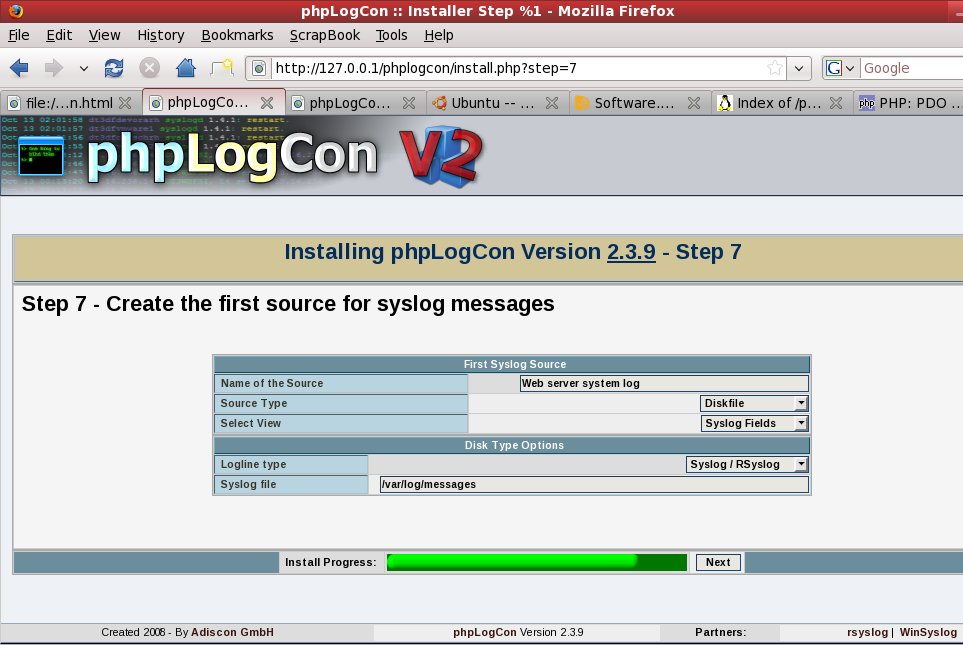The width and height of the screenshot is (963, 645).
Task: Open the WinSyslog partner link
Action: pos(928,632)
